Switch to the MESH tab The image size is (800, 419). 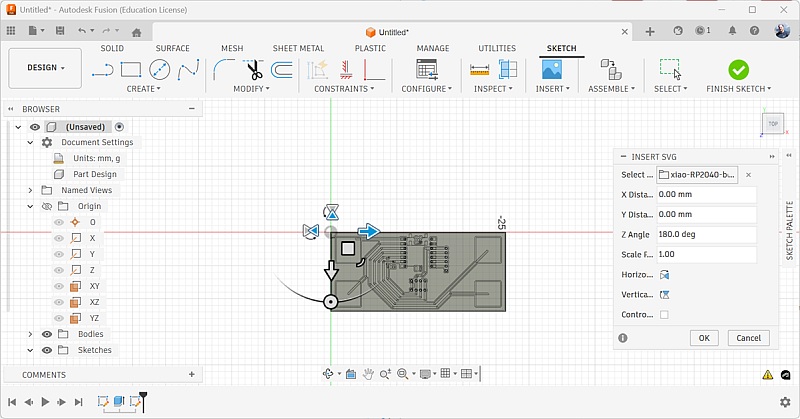point(232,48)
